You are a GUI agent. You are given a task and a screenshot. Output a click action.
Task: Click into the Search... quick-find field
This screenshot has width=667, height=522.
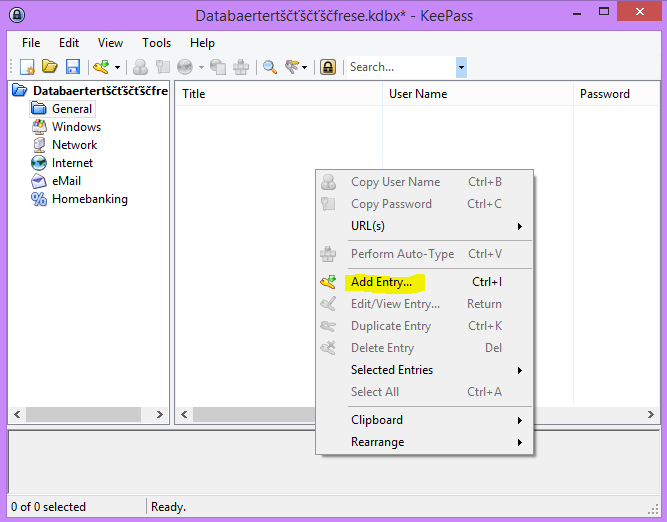click(x=402, y=67)
